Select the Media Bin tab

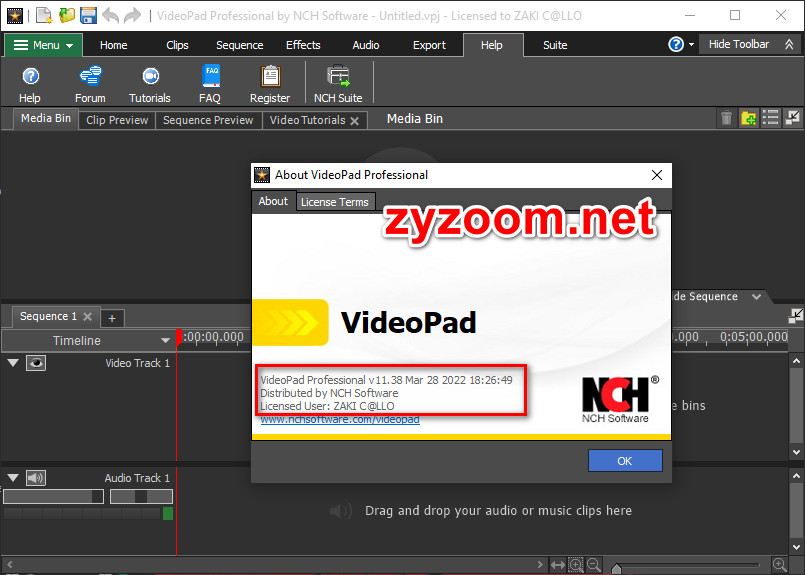[x=46, y=119]
